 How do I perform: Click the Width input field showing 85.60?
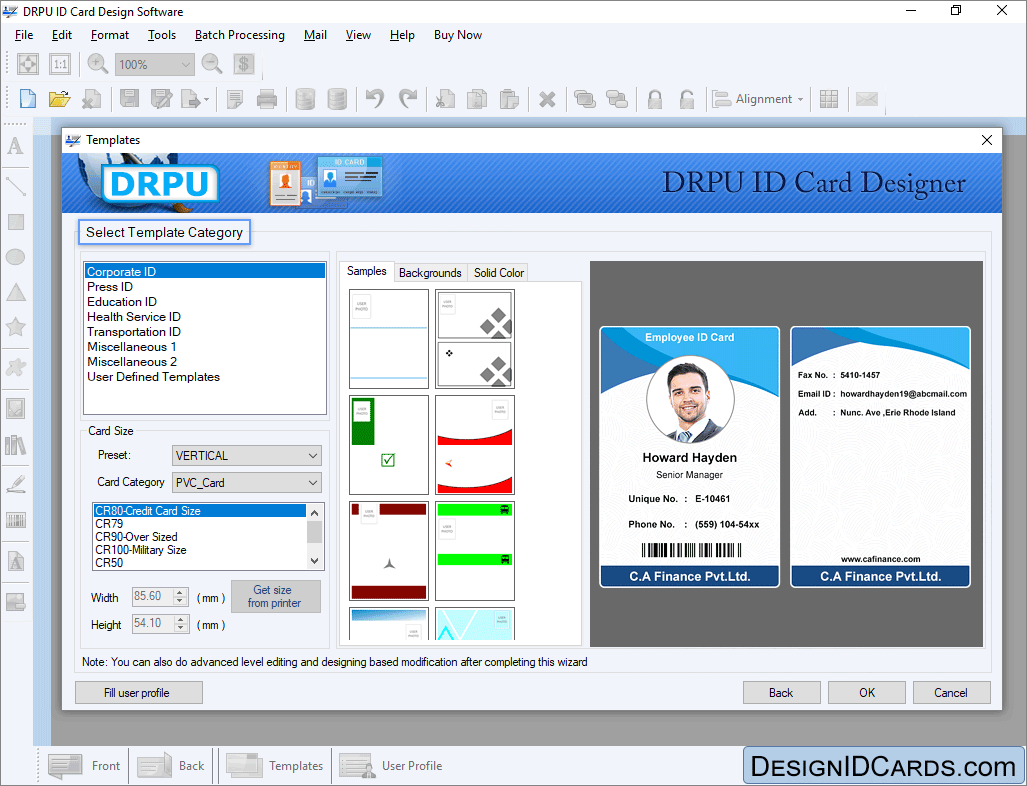[x=153, y=596]
